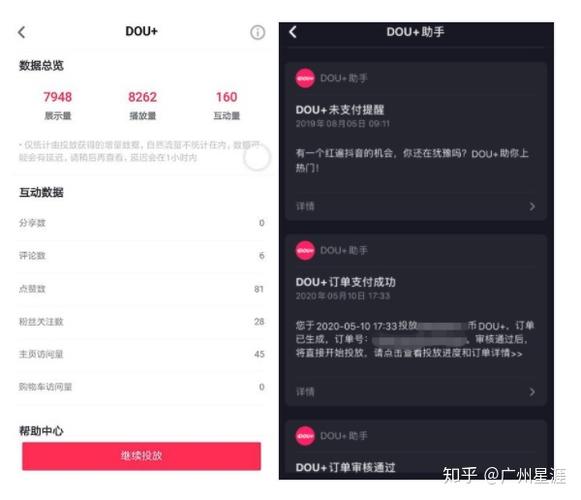
Task: Select the 160 互动量 statistic
Action: [x=226, y=105]
